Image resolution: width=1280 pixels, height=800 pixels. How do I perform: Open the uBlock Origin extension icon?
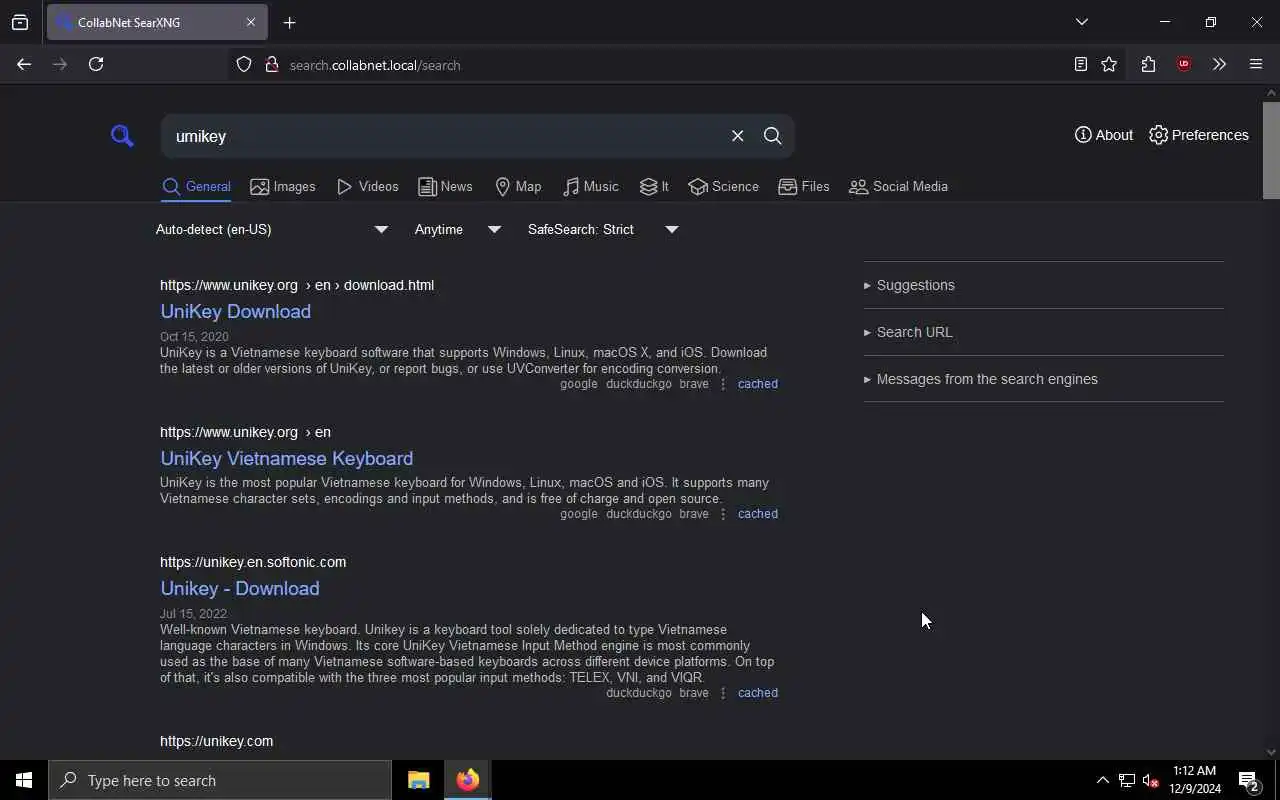tap(1184, 65)
